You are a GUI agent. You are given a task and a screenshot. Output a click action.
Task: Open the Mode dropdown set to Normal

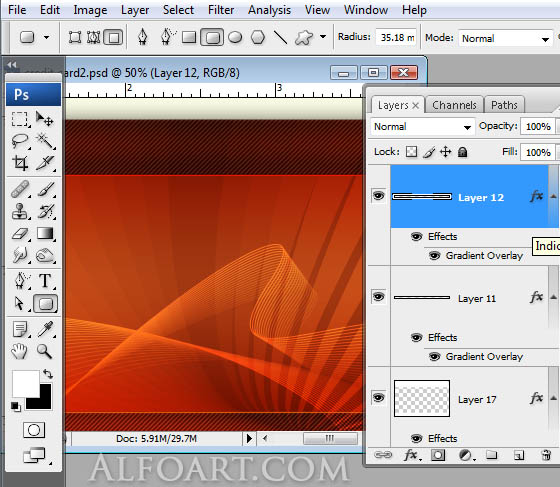point(505,38)
